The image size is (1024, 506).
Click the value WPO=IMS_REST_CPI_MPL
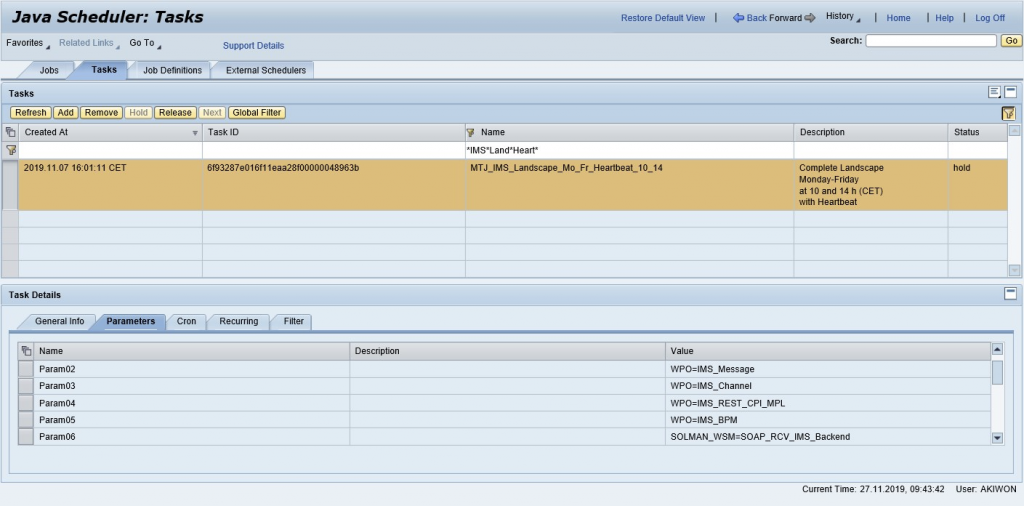(728, 403)
